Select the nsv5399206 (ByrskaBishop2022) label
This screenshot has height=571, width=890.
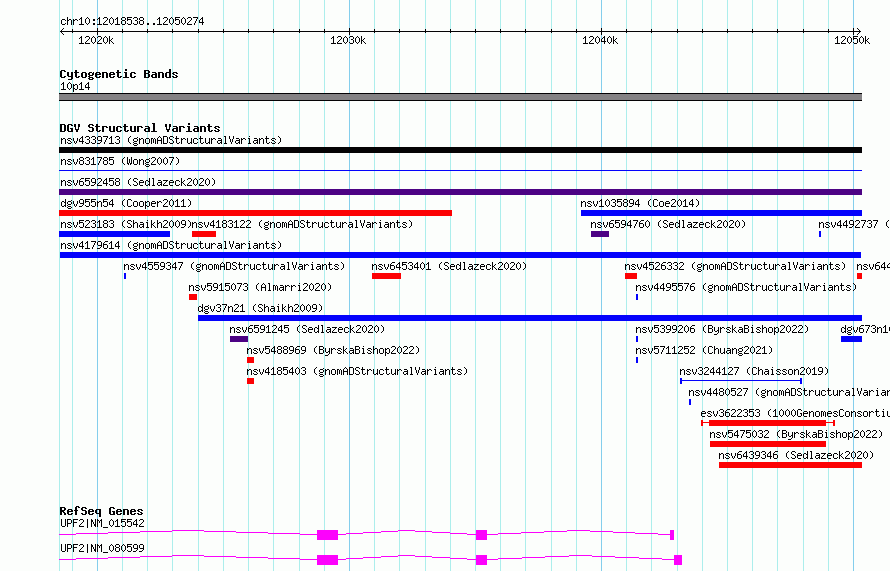click(x=722, y=329)
